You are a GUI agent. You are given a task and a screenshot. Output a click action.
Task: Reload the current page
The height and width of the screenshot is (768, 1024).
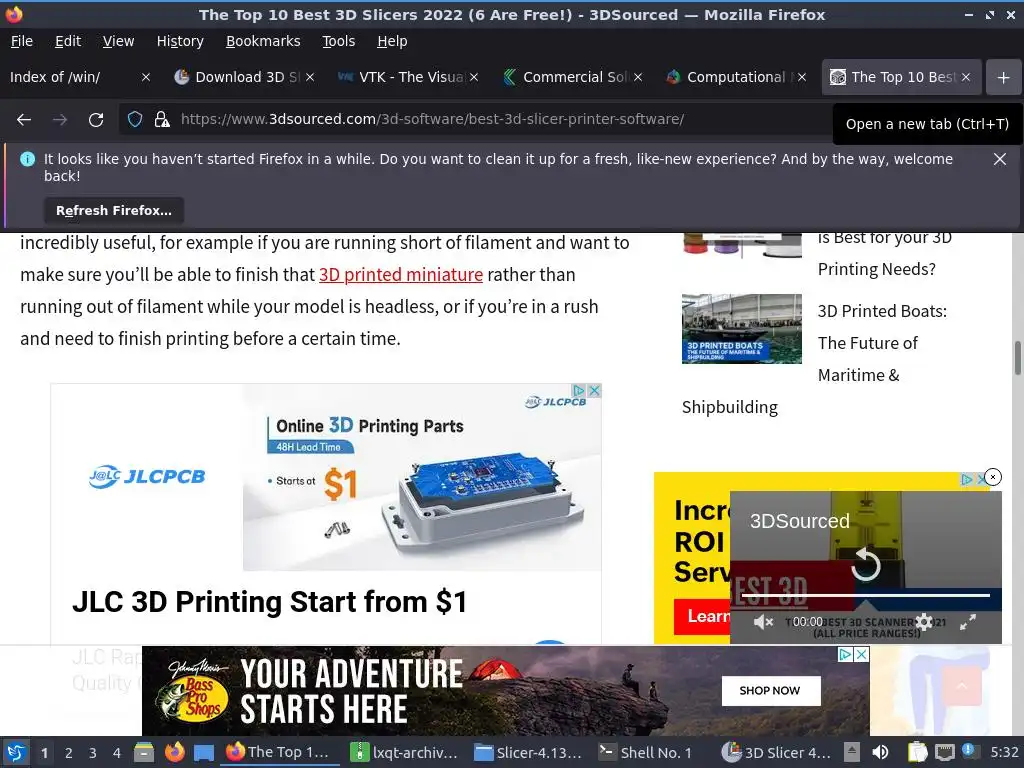pyautogui.click(x=96, y=120)
